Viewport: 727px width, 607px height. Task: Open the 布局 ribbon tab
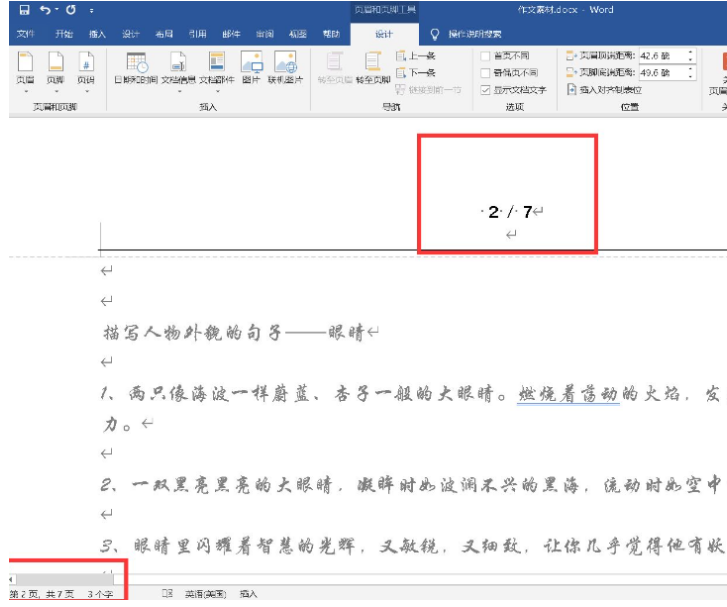click(164, 34)
